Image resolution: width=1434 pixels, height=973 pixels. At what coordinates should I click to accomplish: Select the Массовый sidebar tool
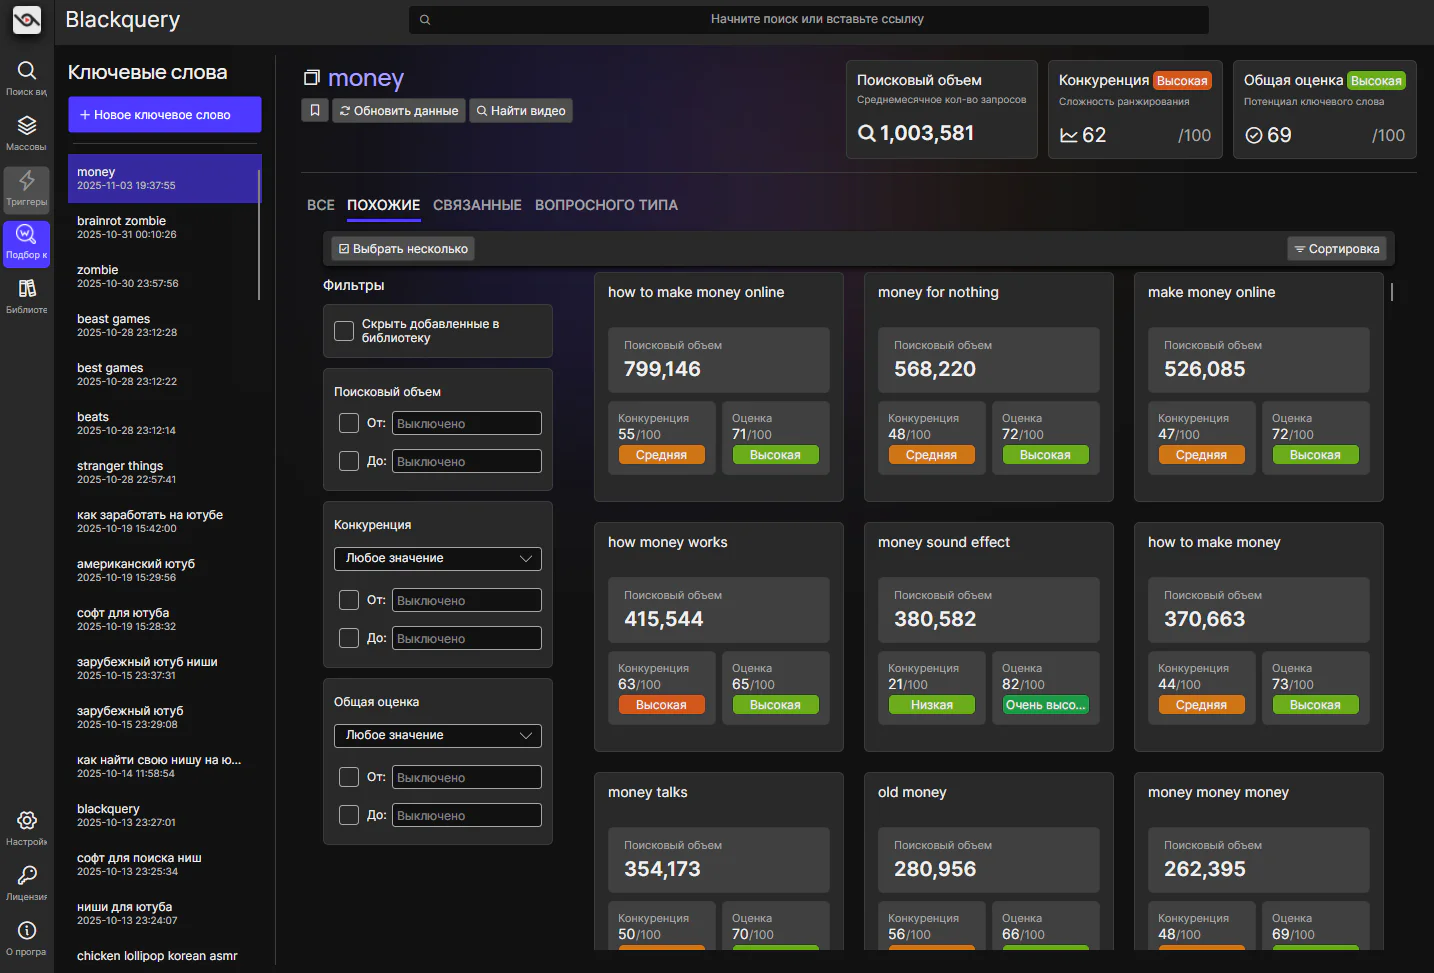tap(26, 130)
